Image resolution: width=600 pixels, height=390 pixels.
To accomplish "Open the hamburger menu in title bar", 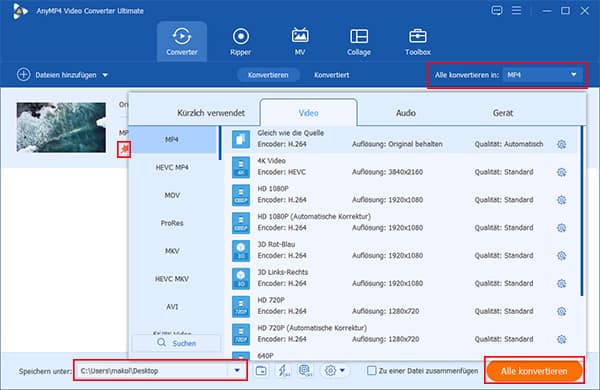I will click(x=516, y=10).
